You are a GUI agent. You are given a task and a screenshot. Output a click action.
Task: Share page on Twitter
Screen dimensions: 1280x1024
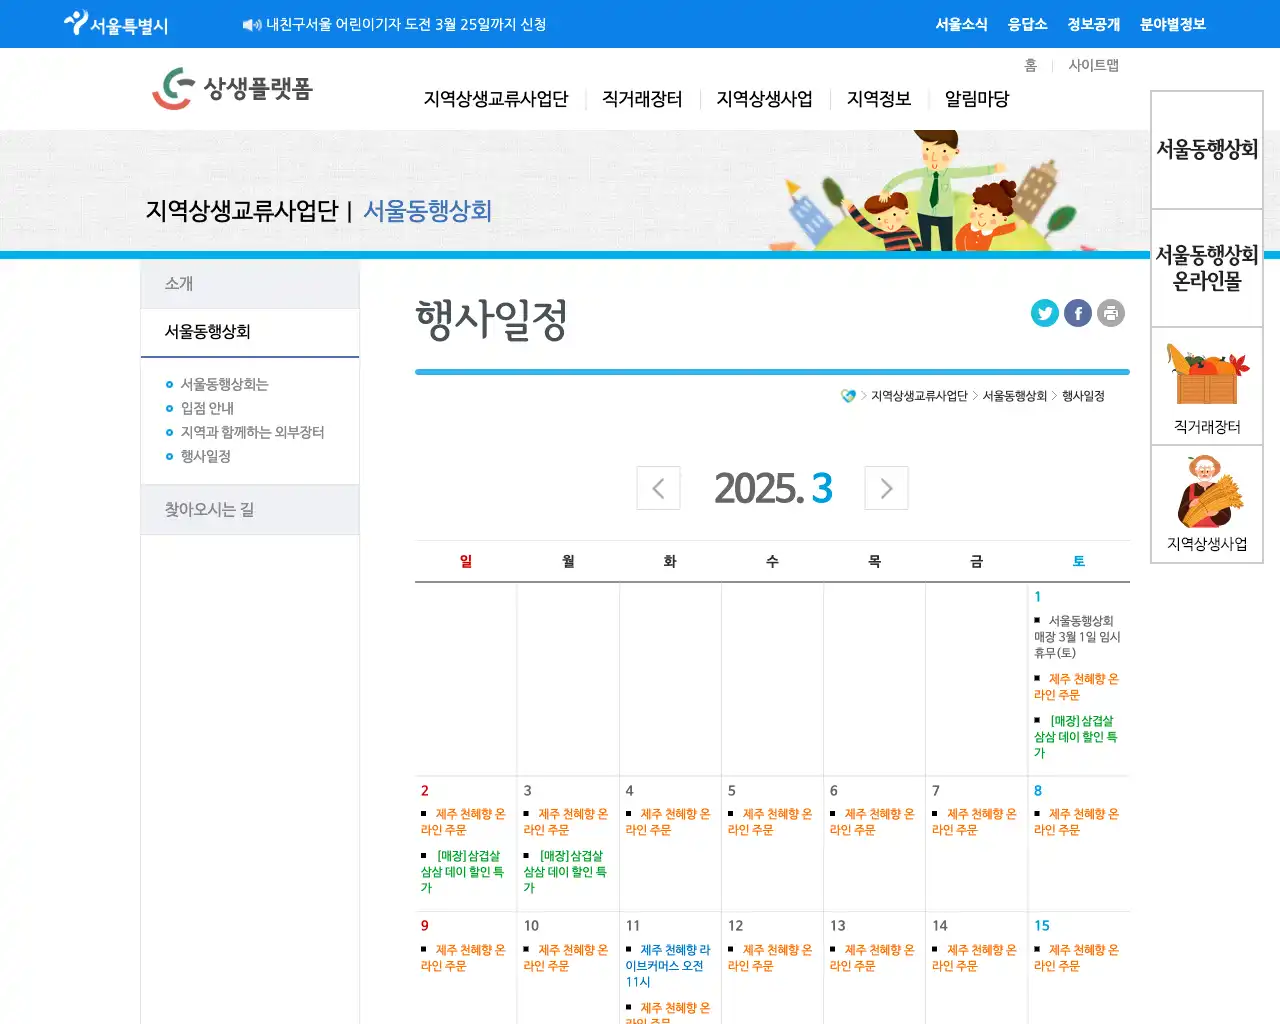coord(1045,313)
